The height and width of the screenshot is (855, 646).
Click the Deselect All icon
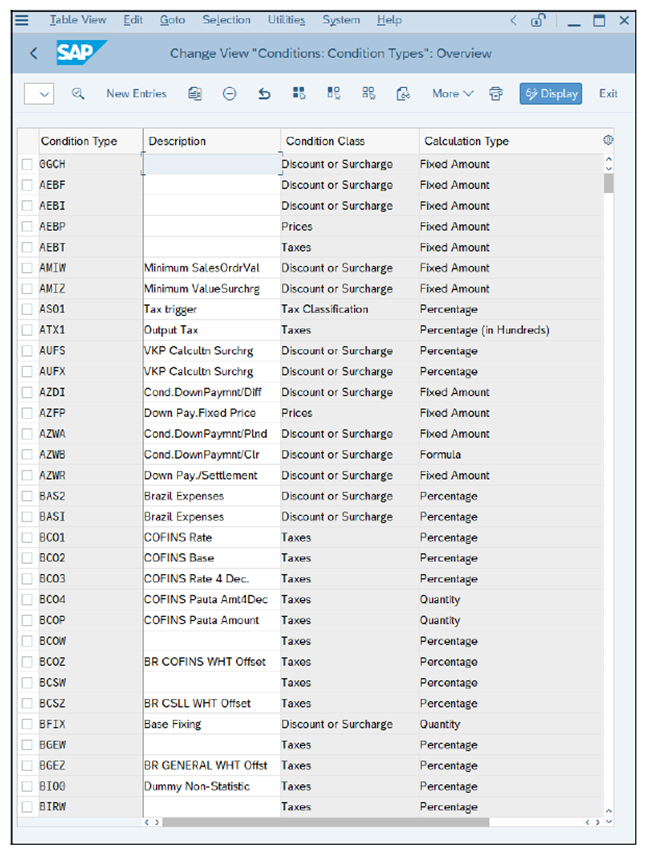pos(369,93)
